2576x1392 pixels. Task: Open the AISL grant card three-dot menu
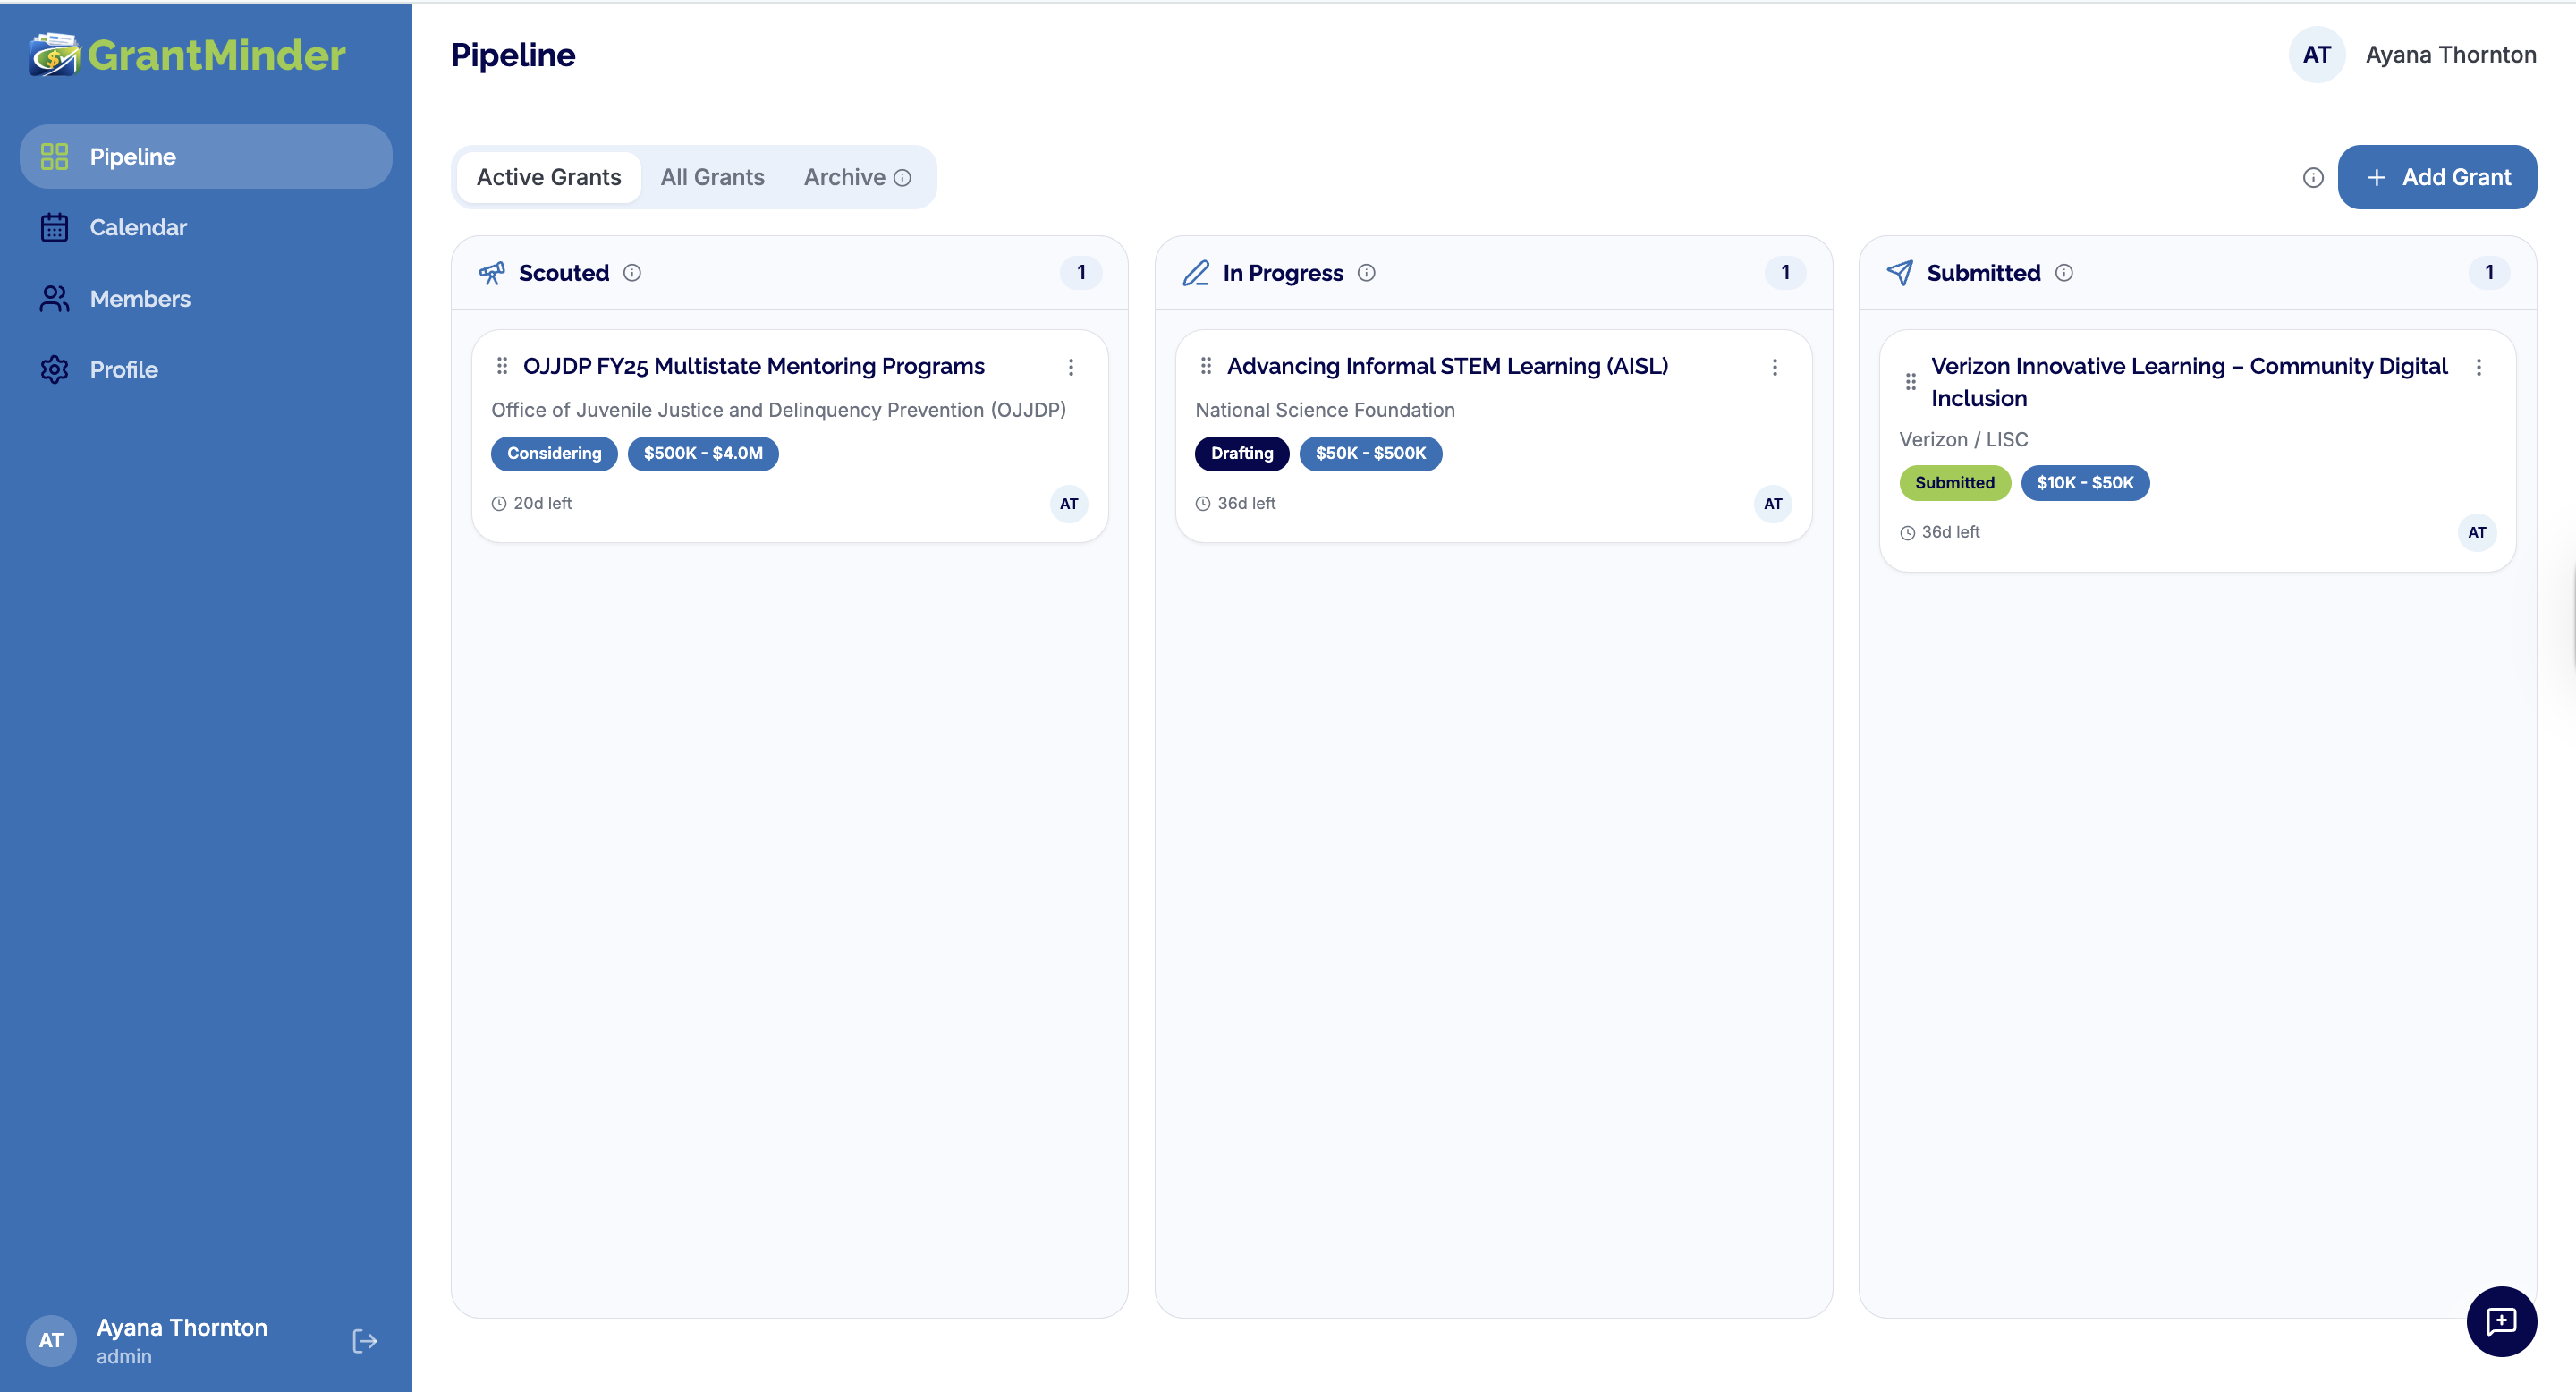coord(1775,367)
